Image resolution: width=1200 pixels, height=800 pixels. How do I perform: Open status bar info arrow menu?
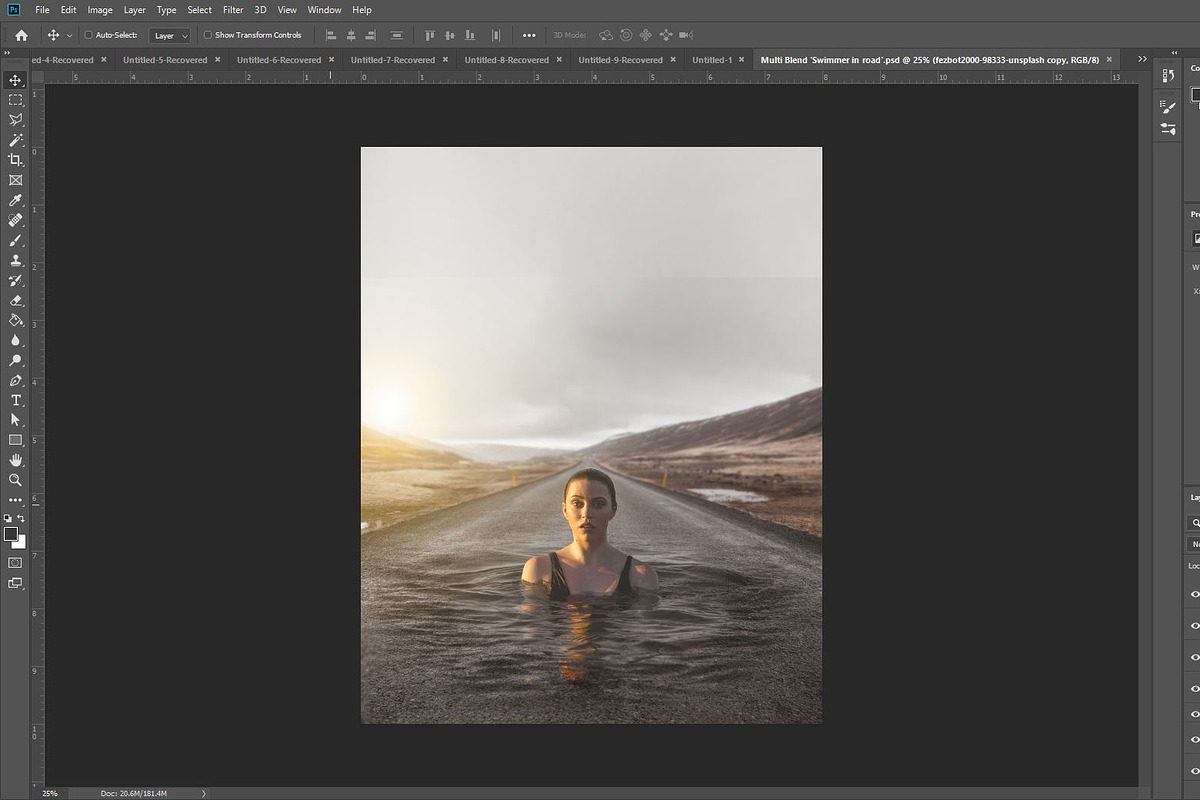click(x=204, y=793)
